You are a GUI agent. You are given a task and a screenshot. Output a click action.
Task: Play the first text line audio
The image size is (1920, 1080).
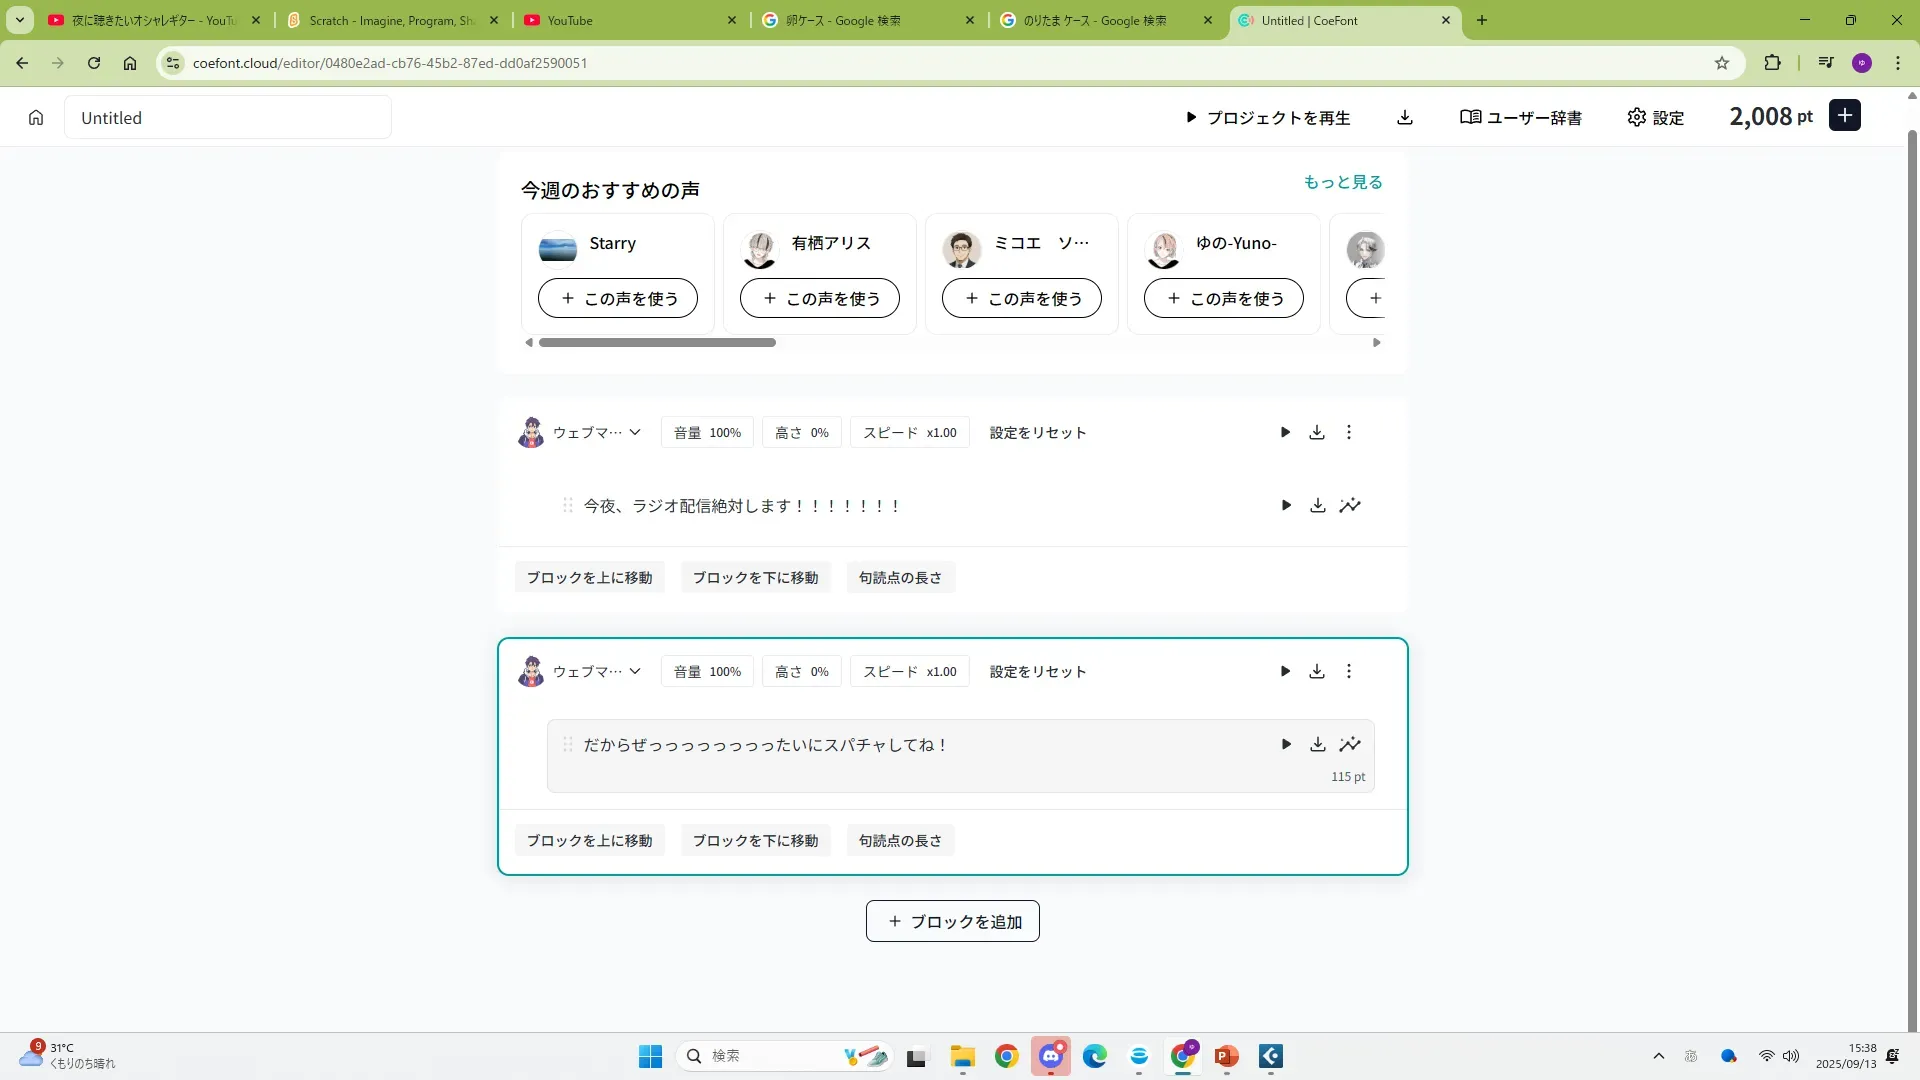coord(1286,505)
